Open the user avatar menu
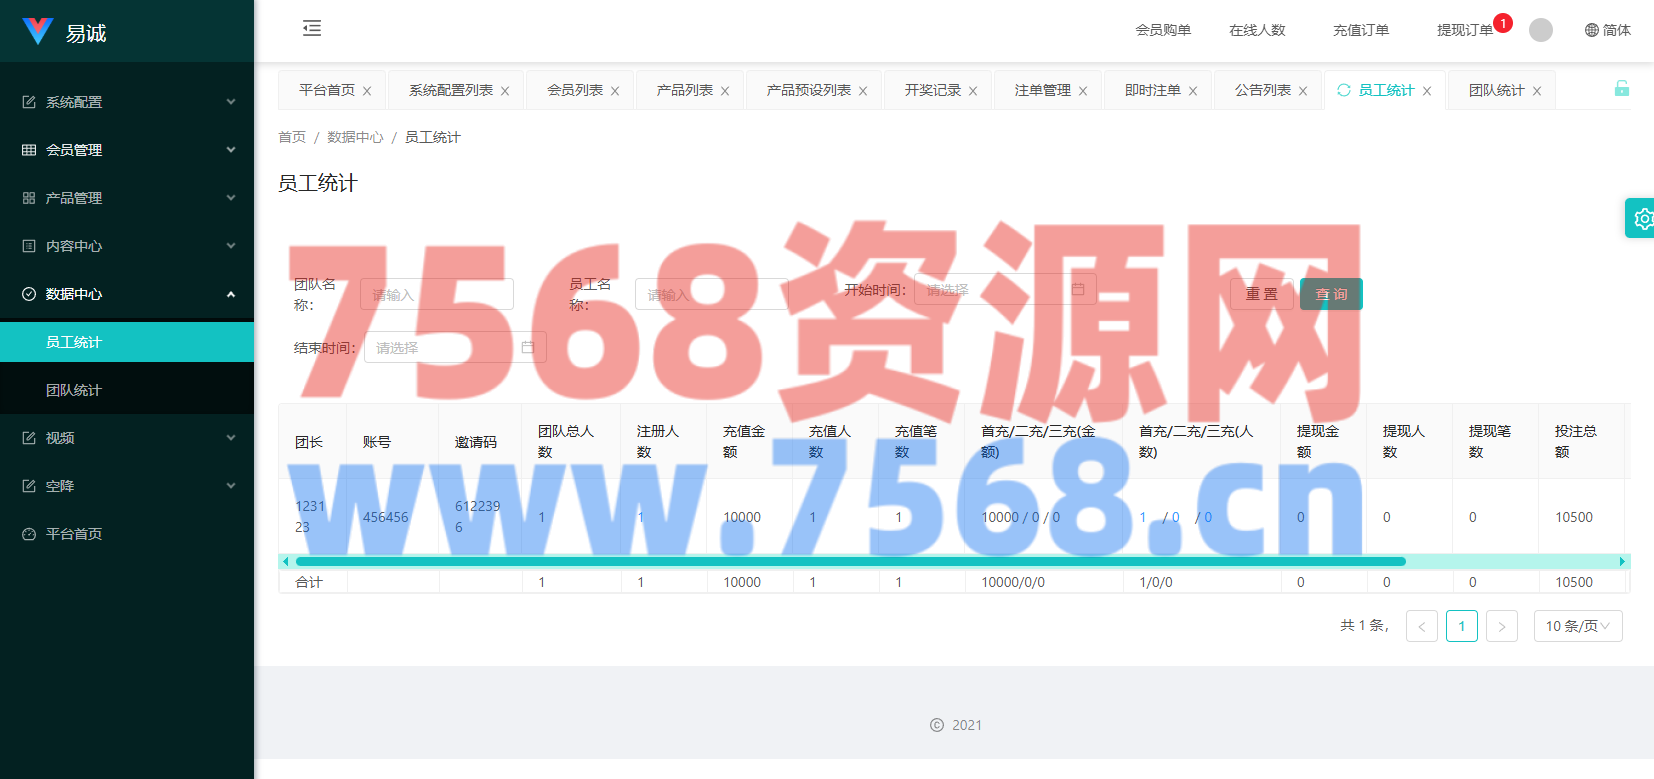Viewport: 1654px width, 779px height. coord(1541,30)
